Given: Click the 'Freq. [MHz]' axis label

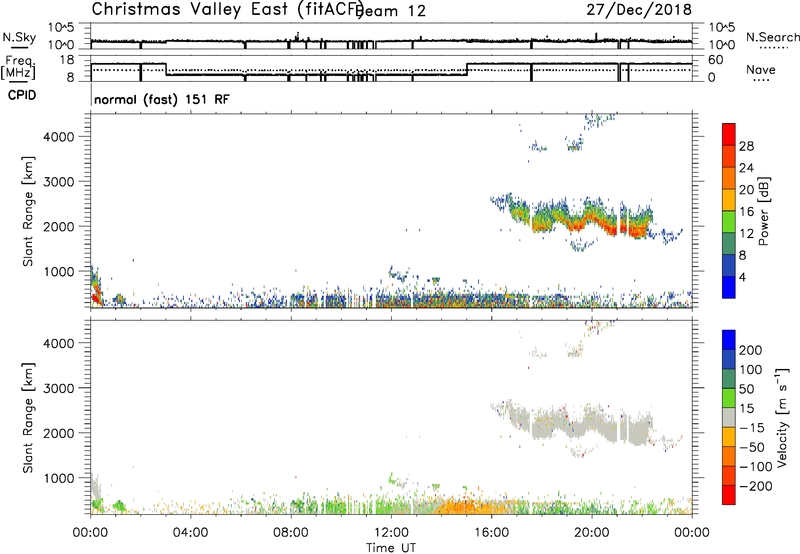Looking at the screenshot, I should [18, 68].
